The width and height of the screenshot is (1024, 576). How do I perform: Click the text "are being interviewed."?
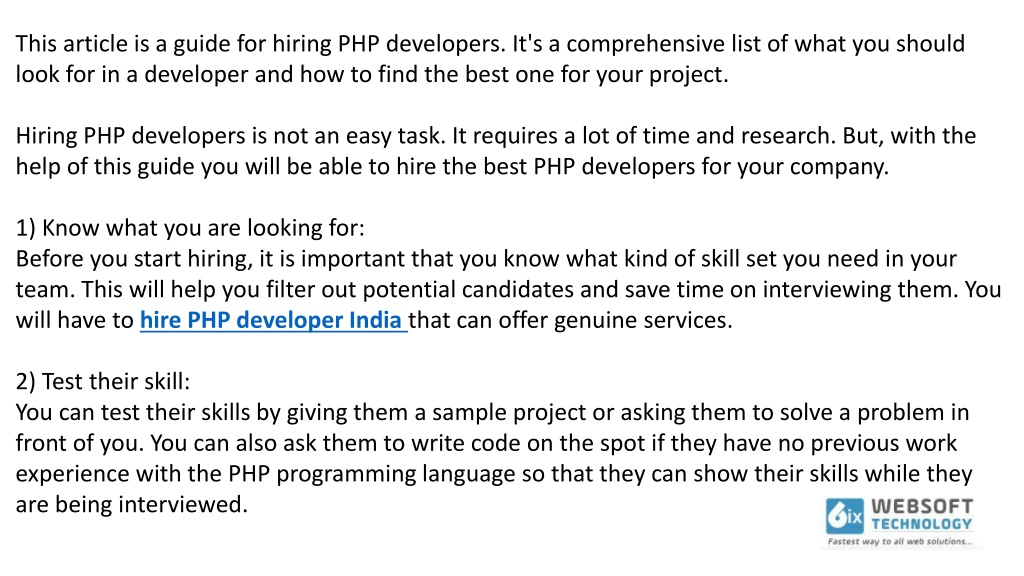coord(132,504)
